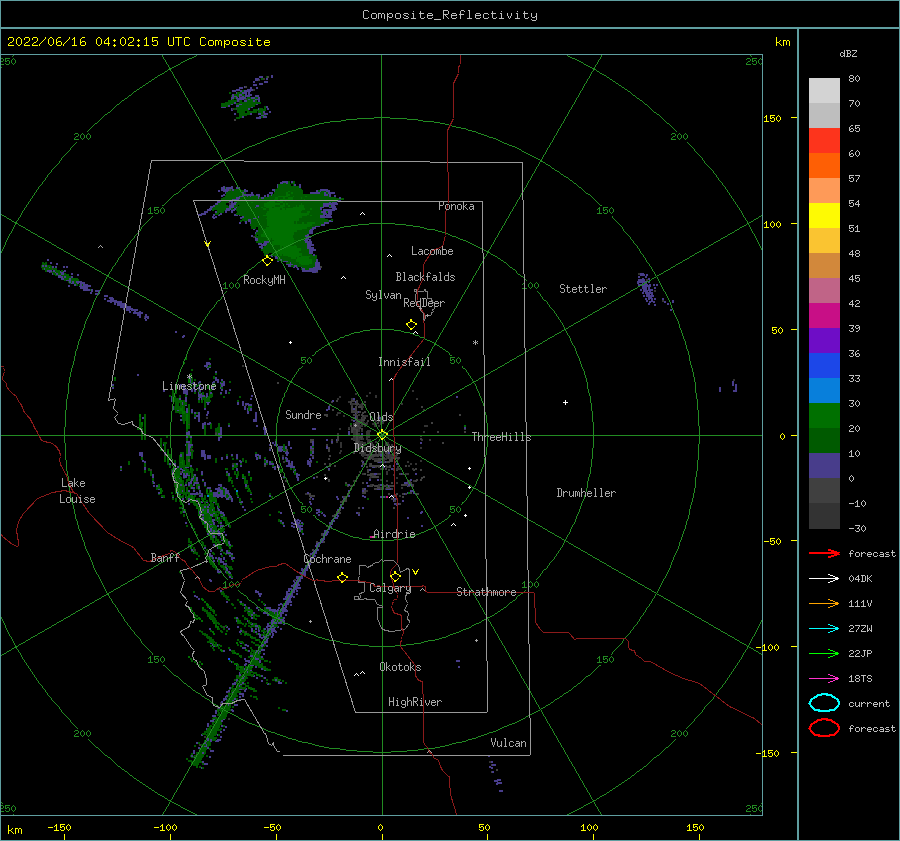Select the orange 57-60 dBZ swatch
Viewport: 900px width, 841px height.
tap(824, 166)
